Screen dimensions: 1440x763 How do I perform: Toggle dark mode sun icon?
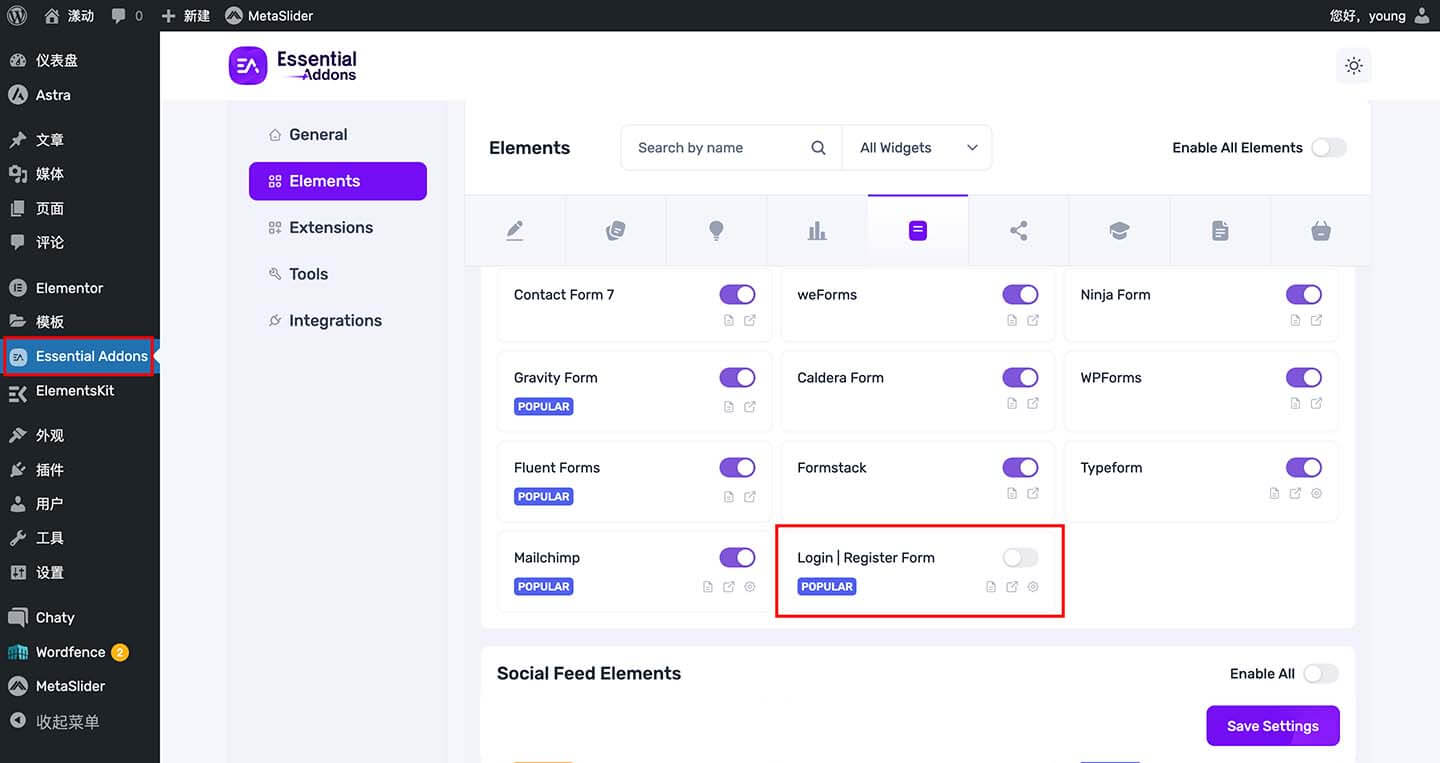point(1353,66)
